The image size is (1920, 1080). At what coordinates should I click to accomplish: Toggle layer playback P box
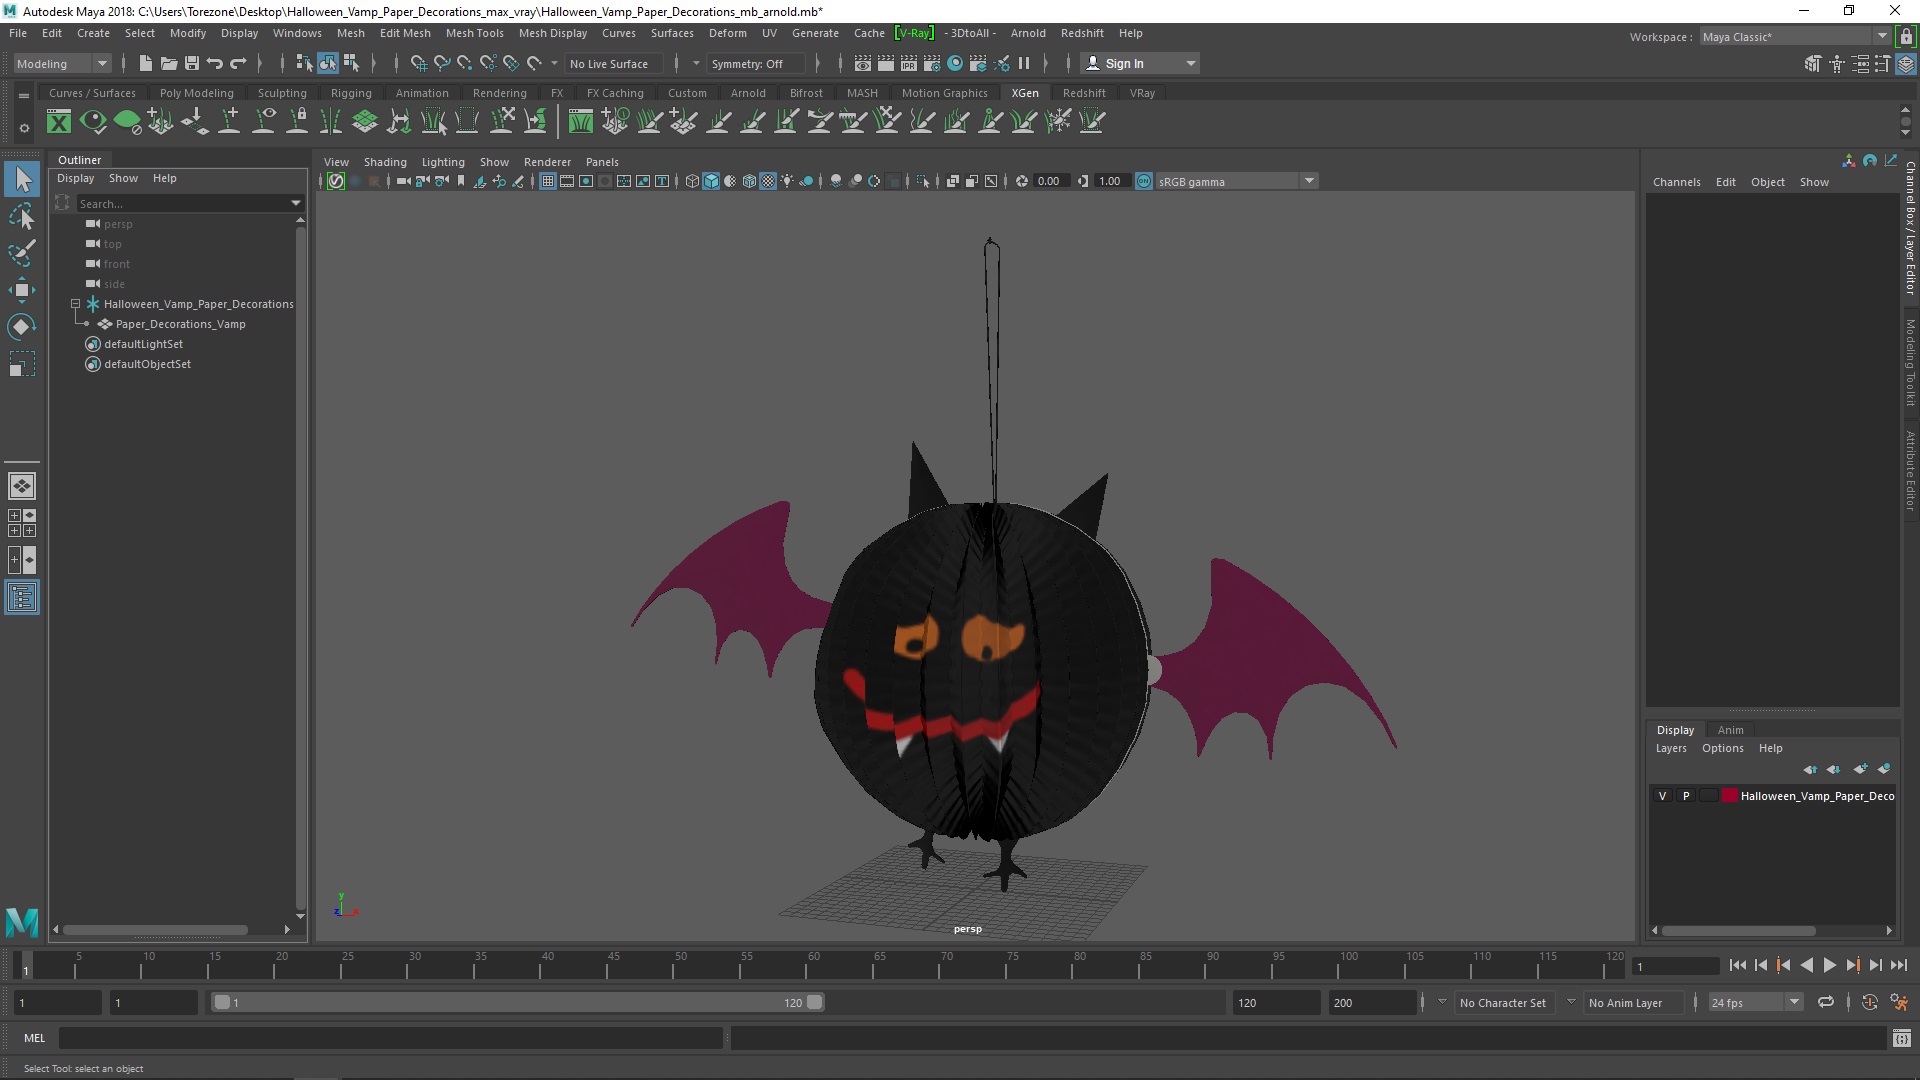tap(1686, 796)
